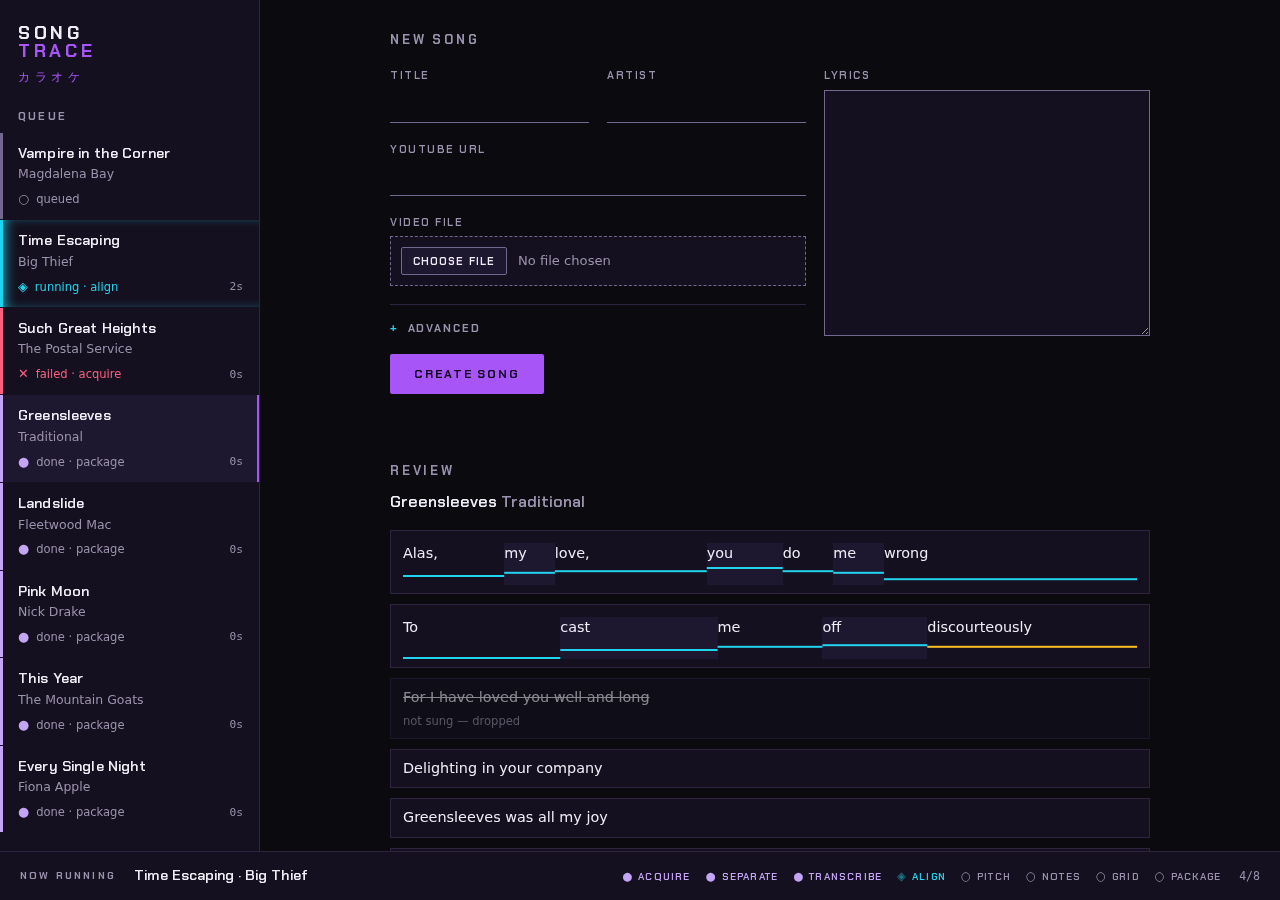
Task: Select Every Single Night by Fiona Apple
Action: (x=130, y=789)
